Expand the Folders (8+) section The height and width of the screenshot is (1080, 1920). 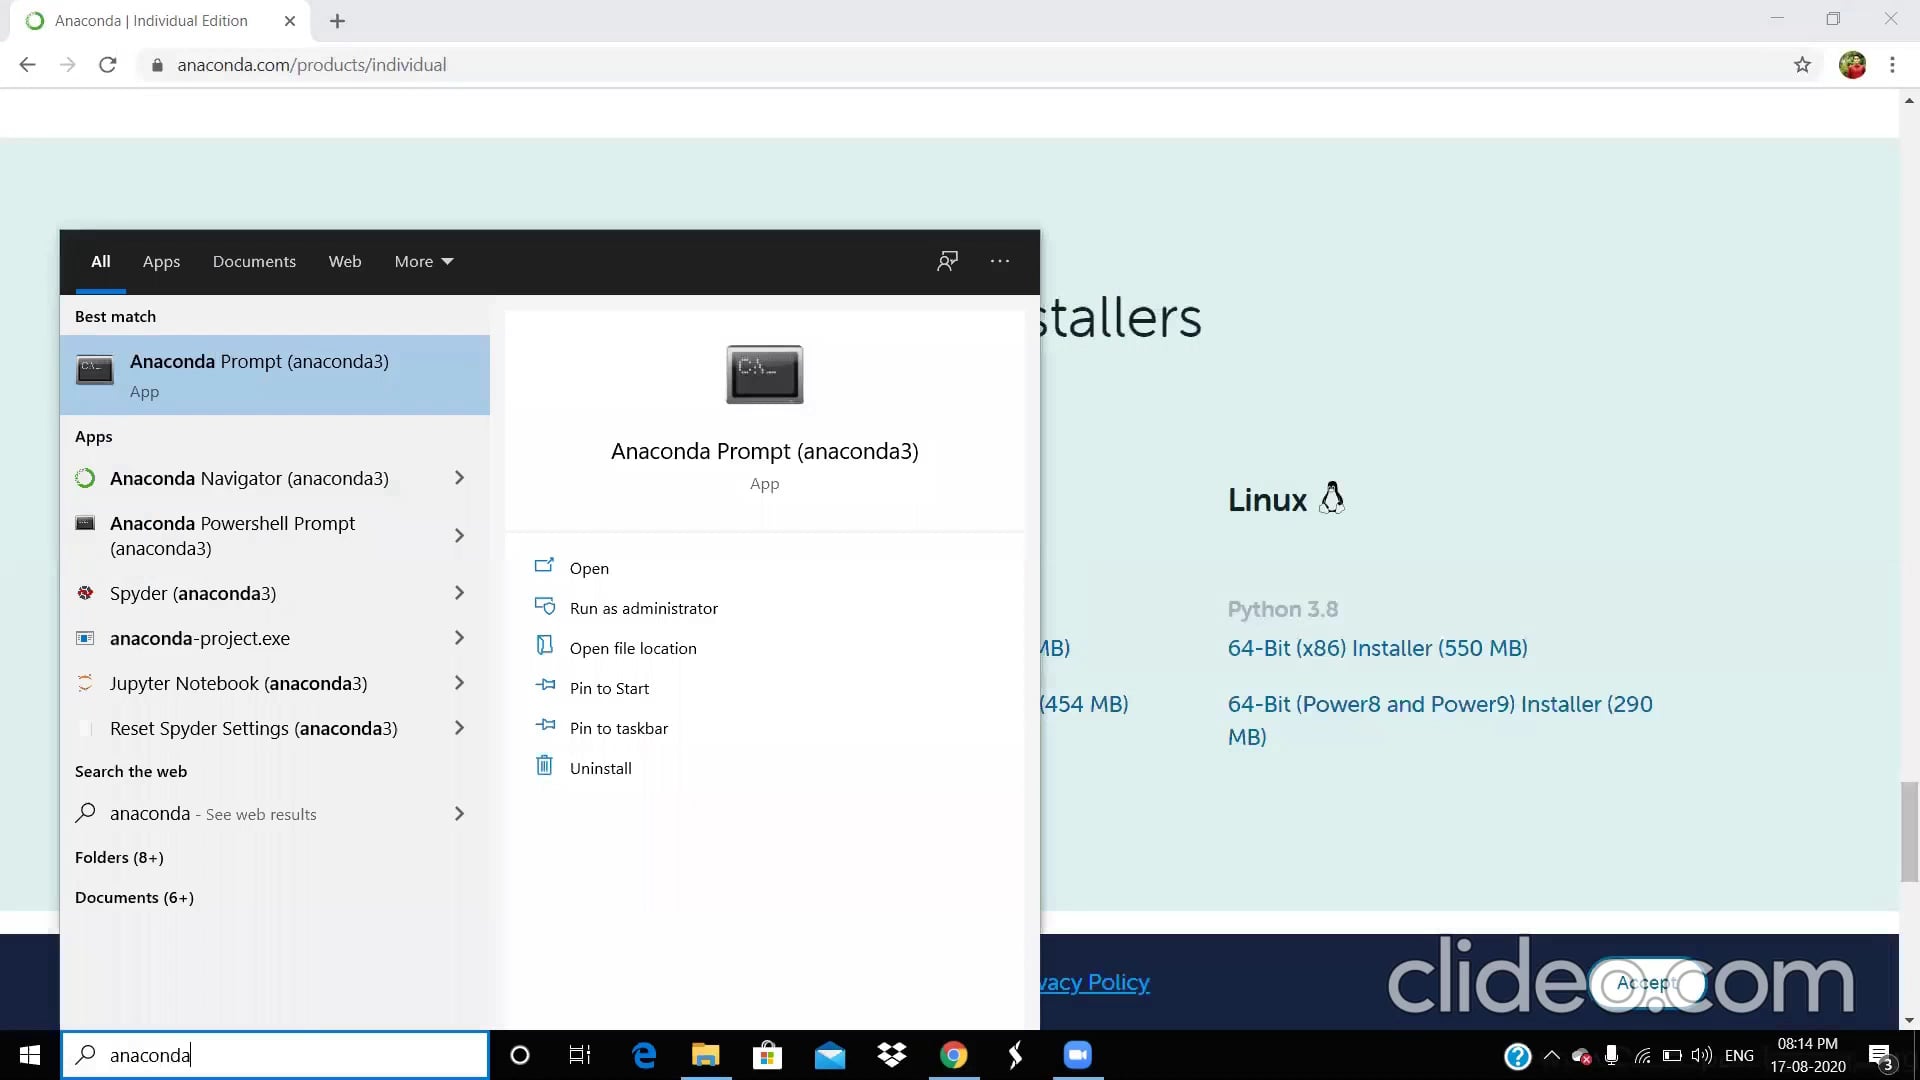pyautogui.click(x=119, y=857)
